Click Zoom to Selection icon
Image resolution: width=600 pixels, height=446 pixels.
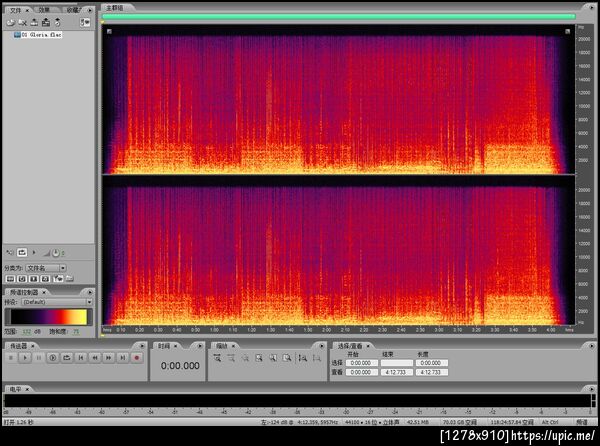[x=259, y=358]
